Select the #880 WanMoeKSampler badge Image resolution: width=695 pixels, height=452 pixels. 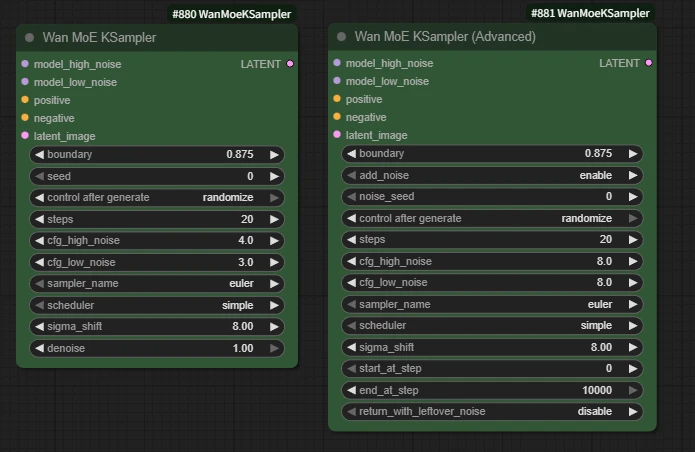pos(232,14)
